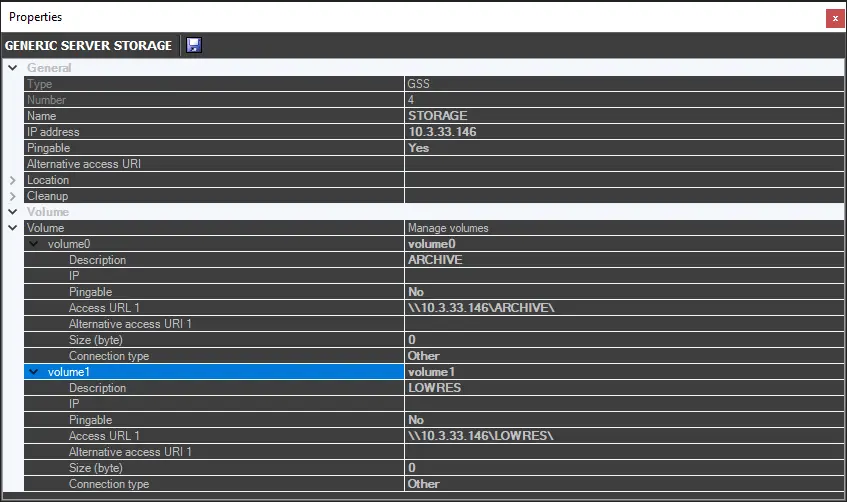Collapse the Volume category header
This screenshot has width=847, height=502.
[13, 212]
